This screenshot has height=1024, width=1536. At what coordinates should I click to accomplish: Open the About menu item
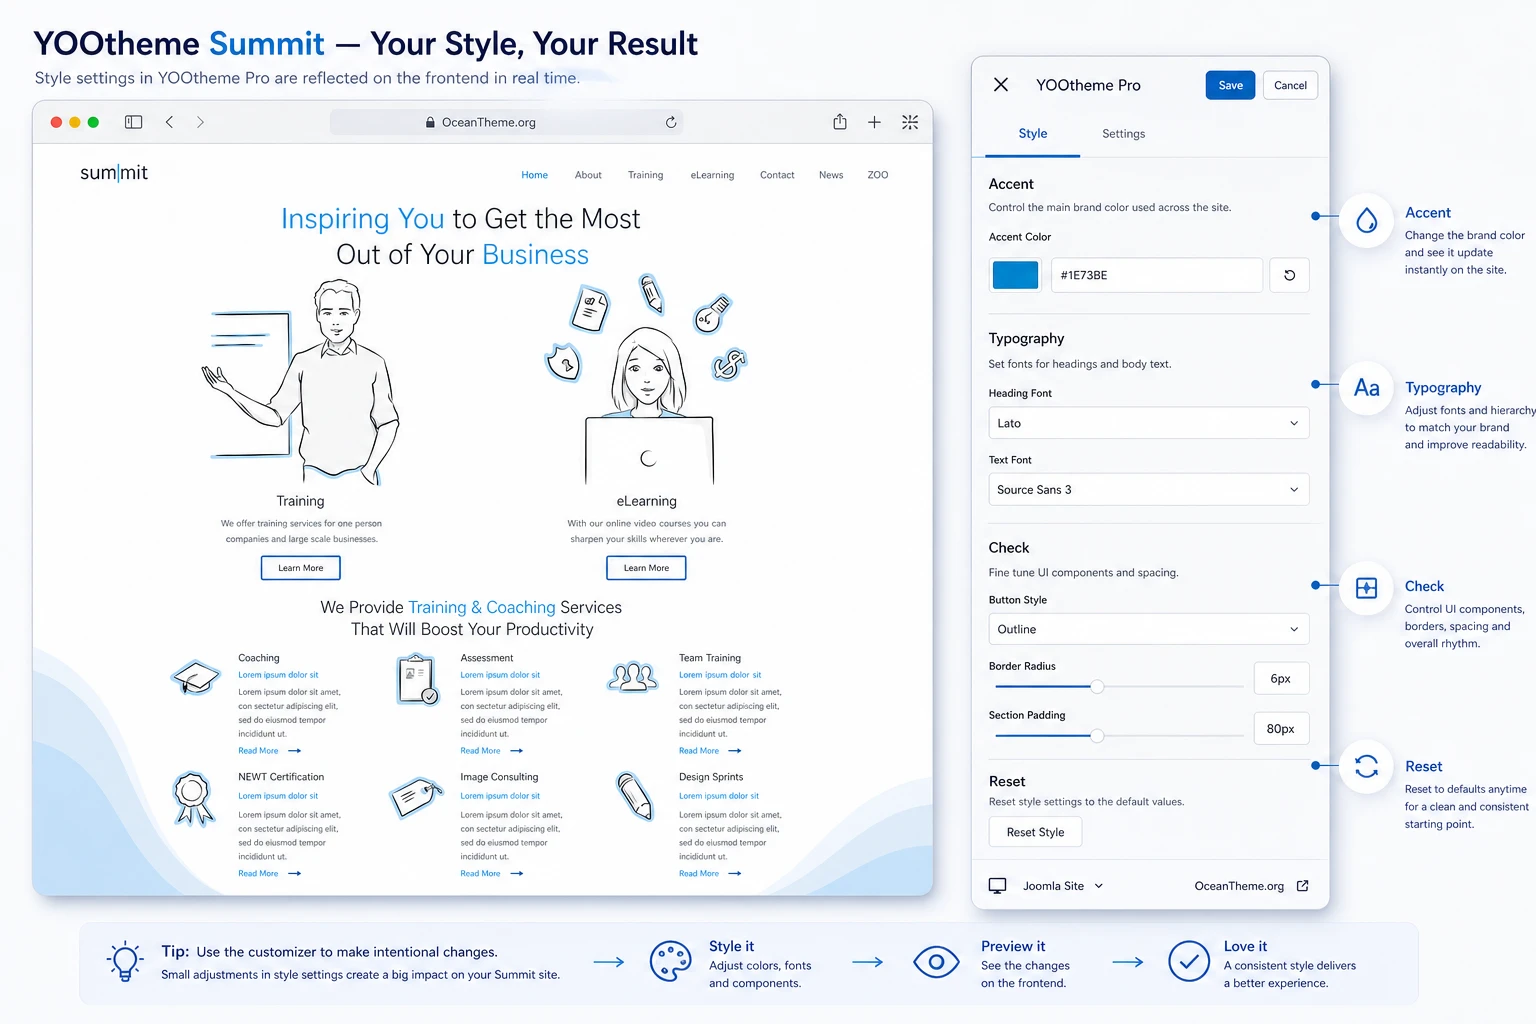tap(588, 175)
